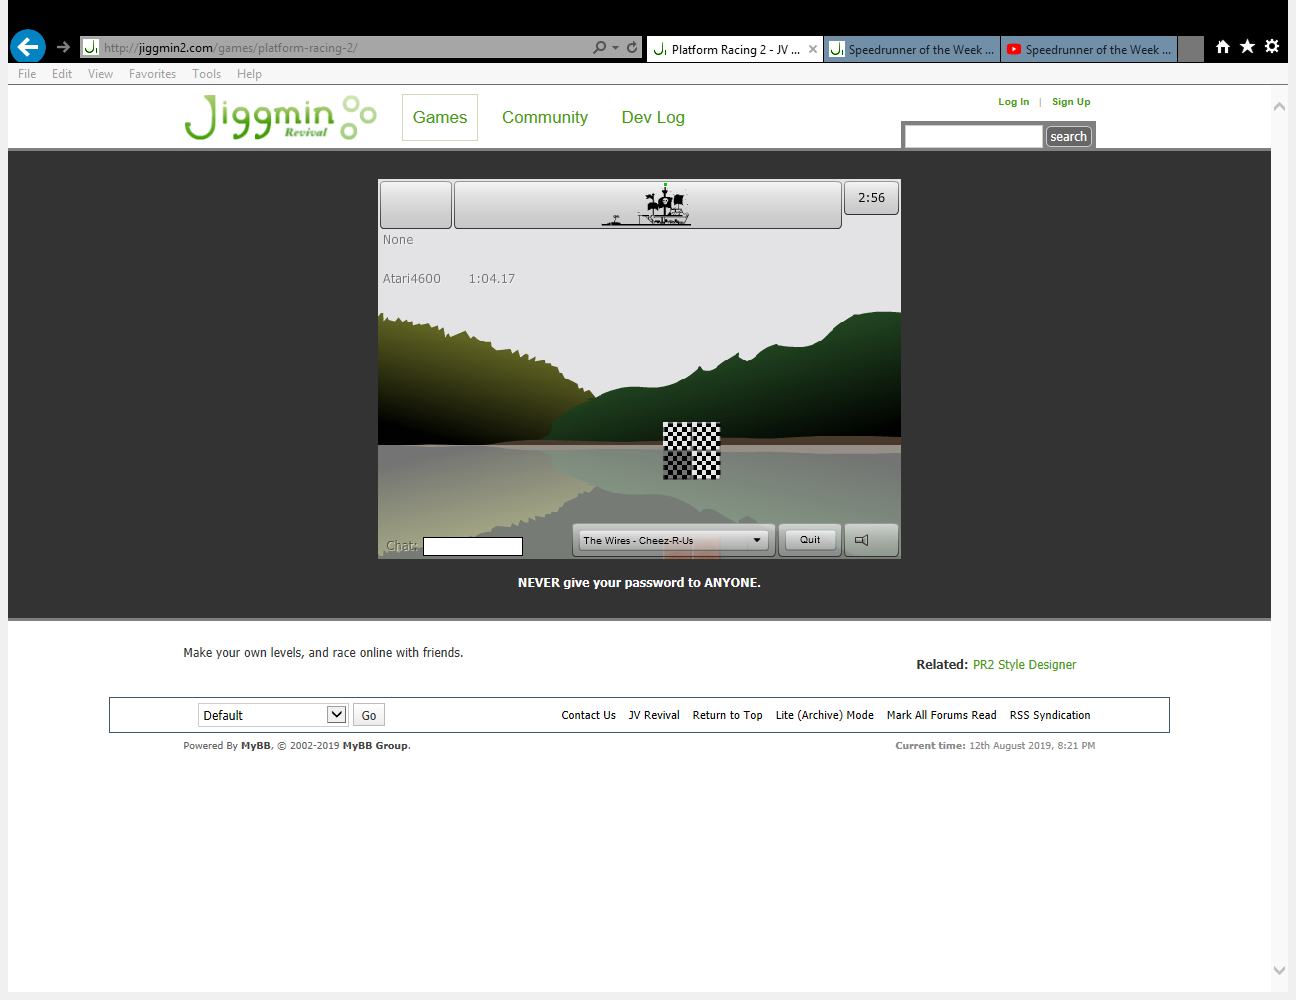Click the Jiggmin Revival logo

[x=281, y=117]
